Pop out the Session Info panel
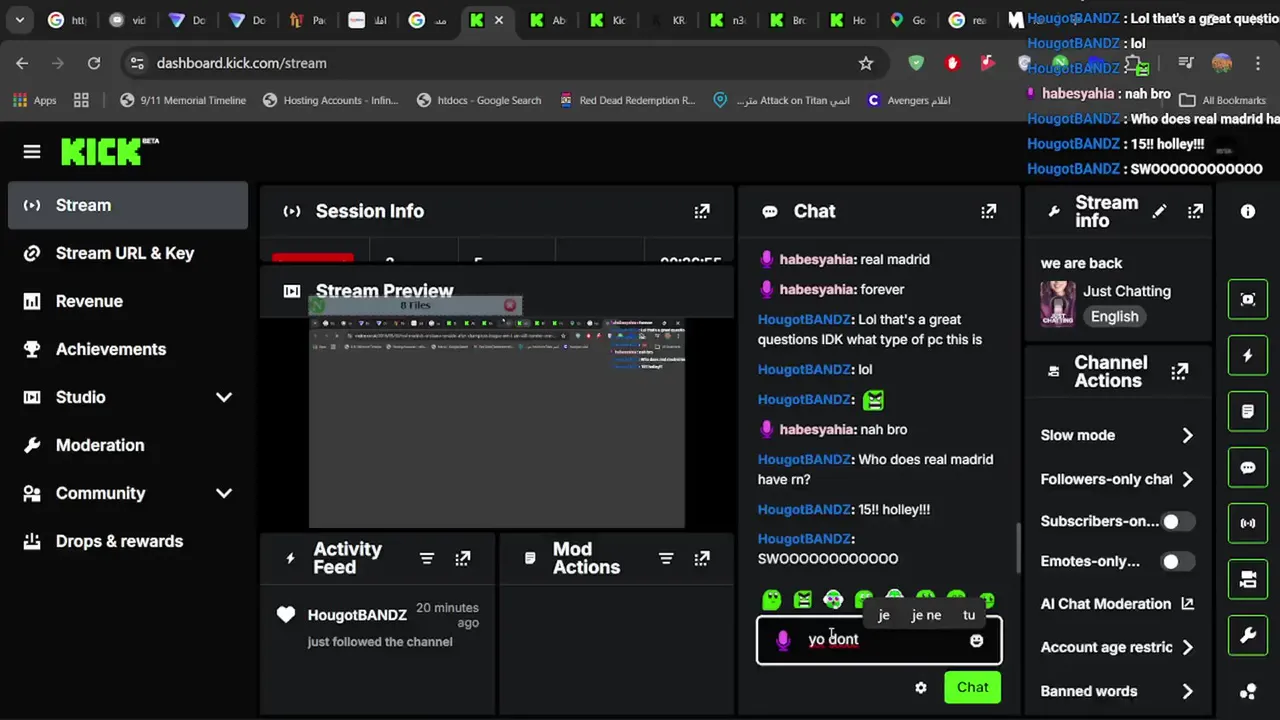Image resolution: width=1280 pixels, height=720 pixels. click(x=702, y=211)
